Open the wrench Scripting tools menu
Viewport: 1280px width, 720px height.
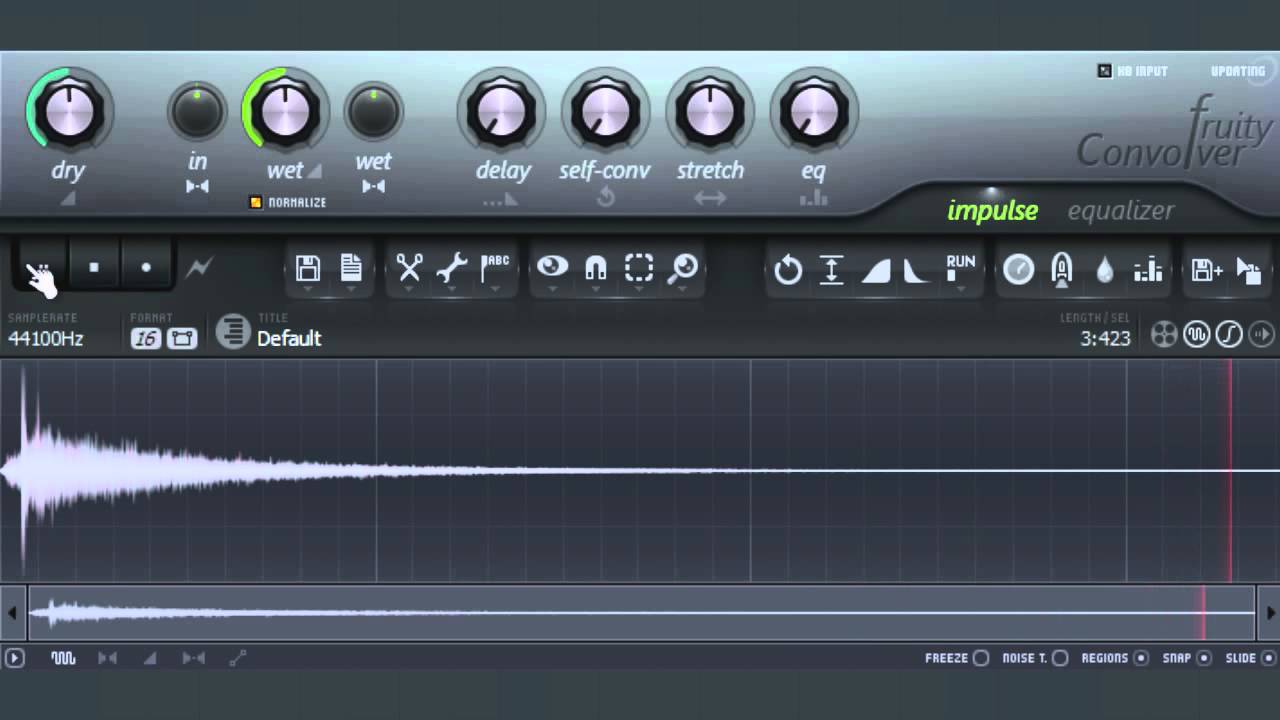pos(452,268)
